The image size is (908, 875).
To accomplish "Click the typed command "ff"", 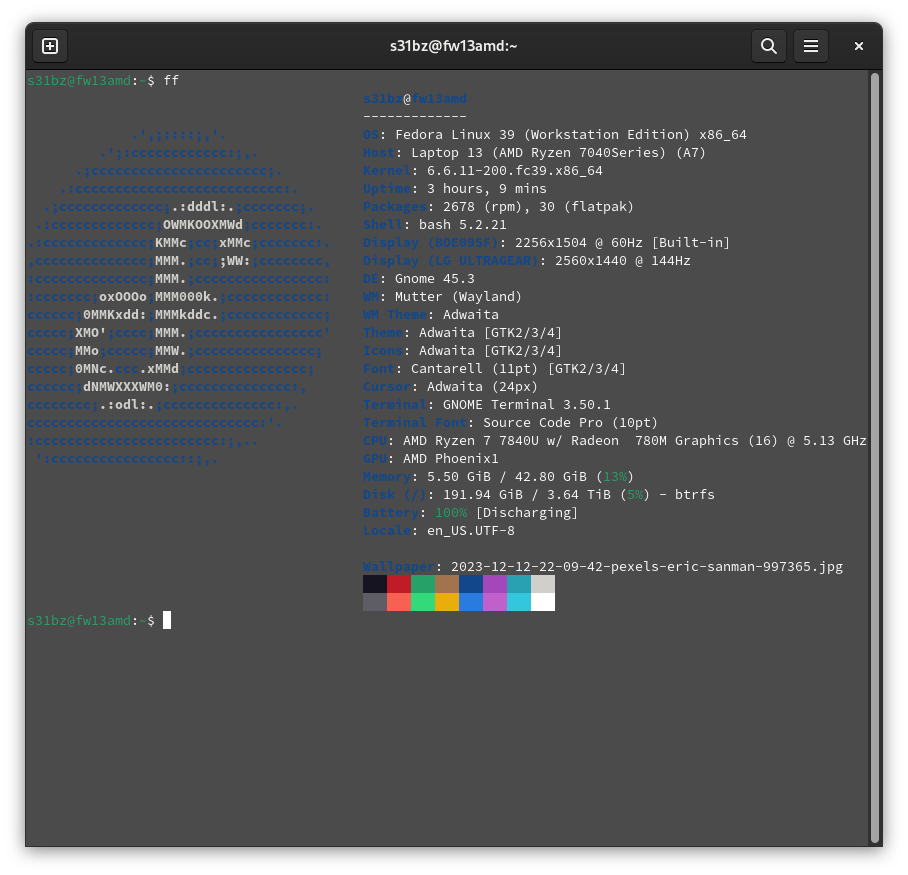I will coord(171,80).
